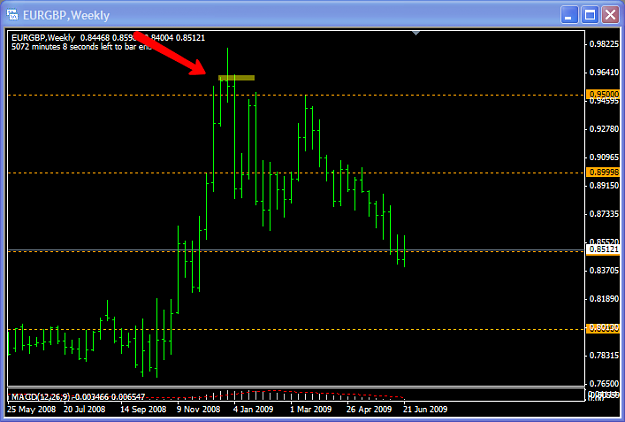Select the 0.80190 horizontal line price label

pos(602,328)
